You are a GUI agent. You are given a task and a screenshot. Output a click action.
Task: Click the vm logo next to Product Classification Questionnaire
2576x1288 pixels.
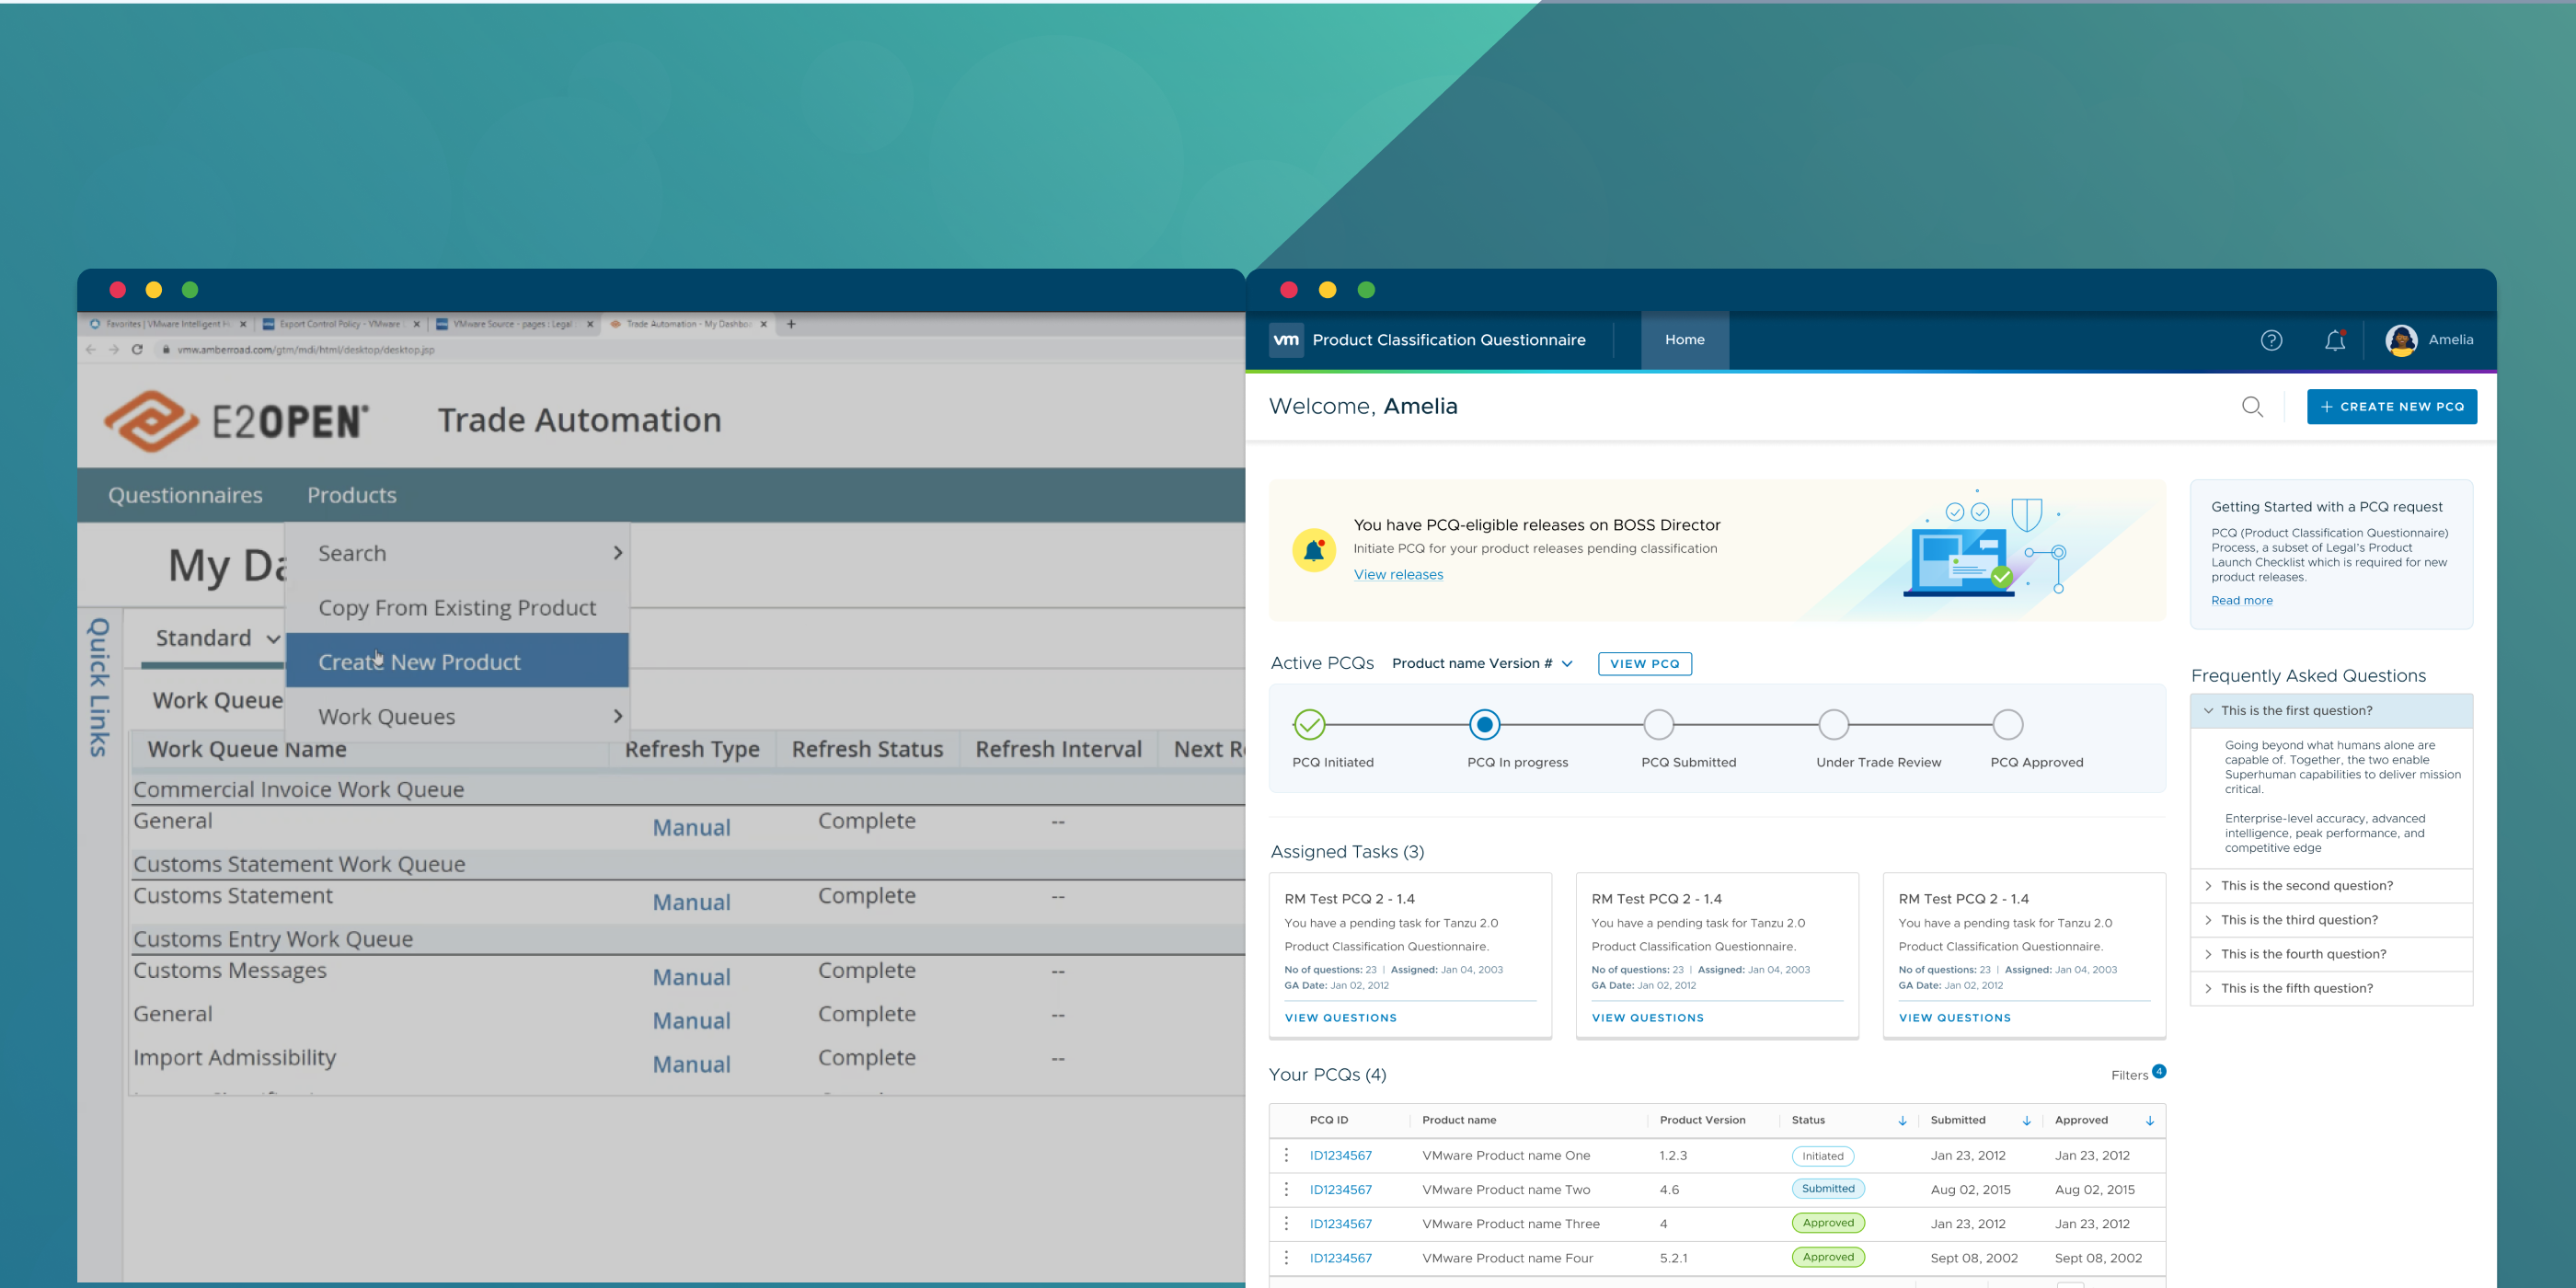tap(1286, 340)
